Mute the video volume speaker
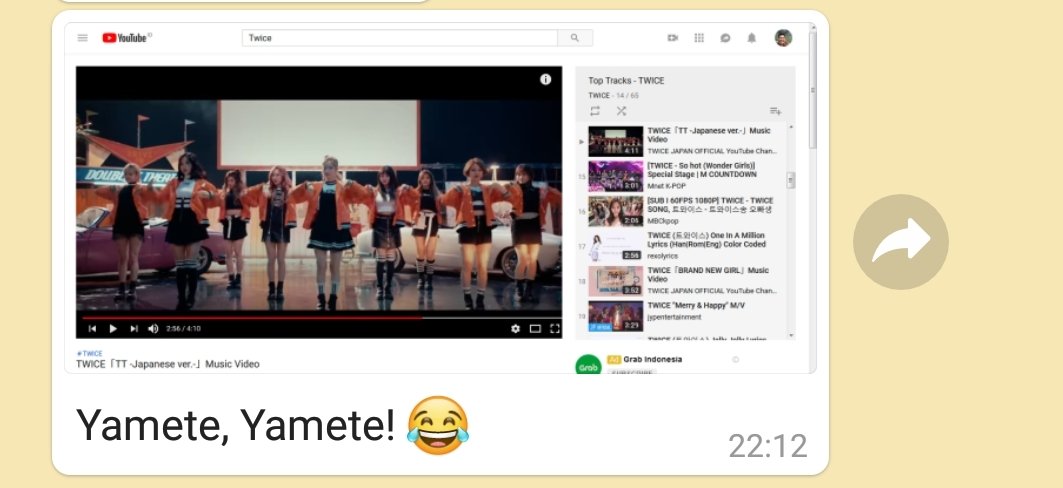This screenshot has width=1063, height=488. pyautogui.click(x=153, y=329)
